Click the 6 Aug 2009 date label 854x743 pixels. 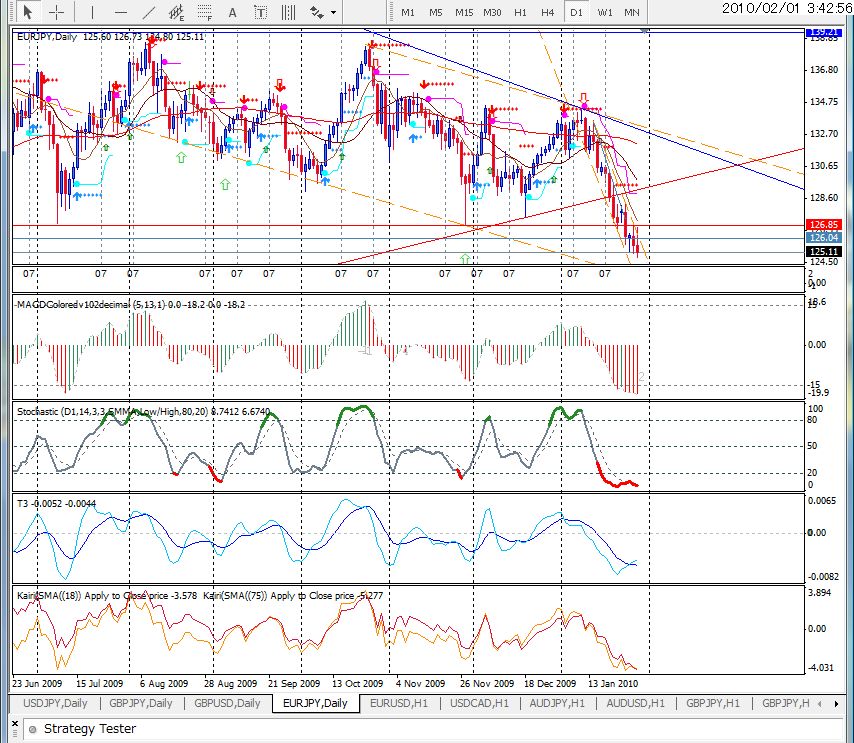(164, 683)
